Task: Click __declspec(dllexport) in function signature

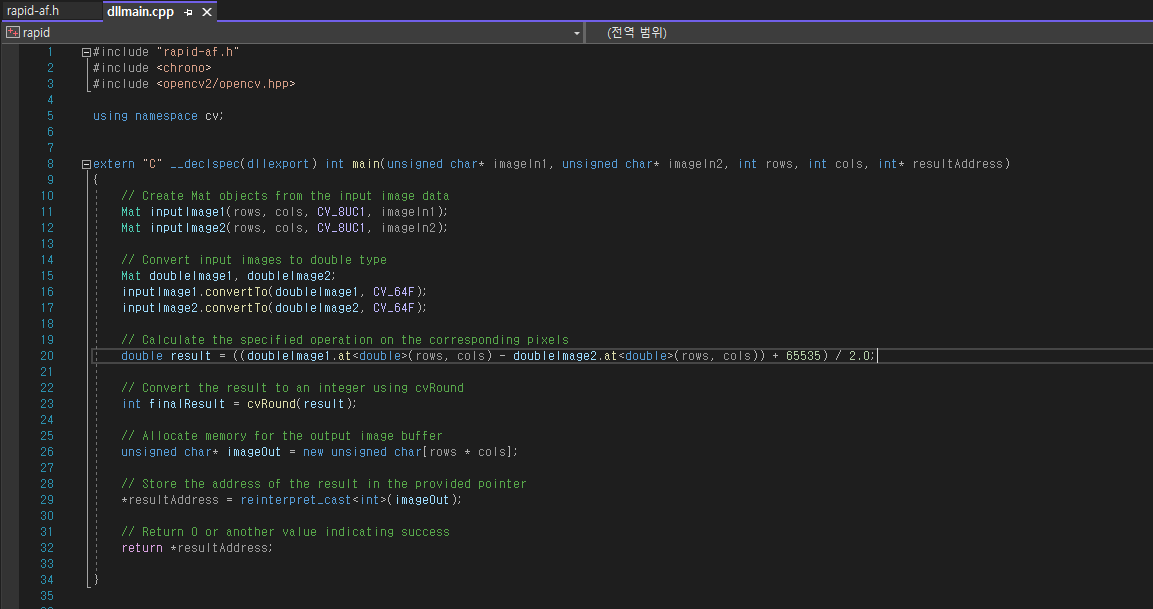Action: click(244, 163)
